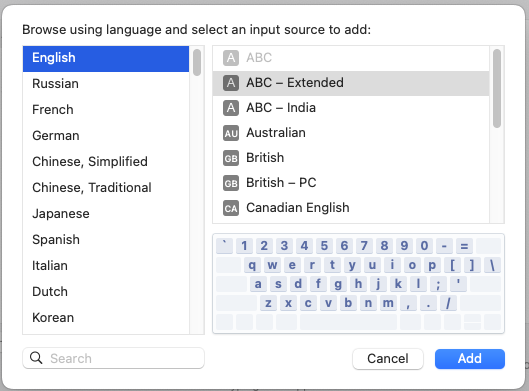Viewport: 529px width, 391px height.
Task: Click the input sources list scrollbar
Action: [497, 88]
